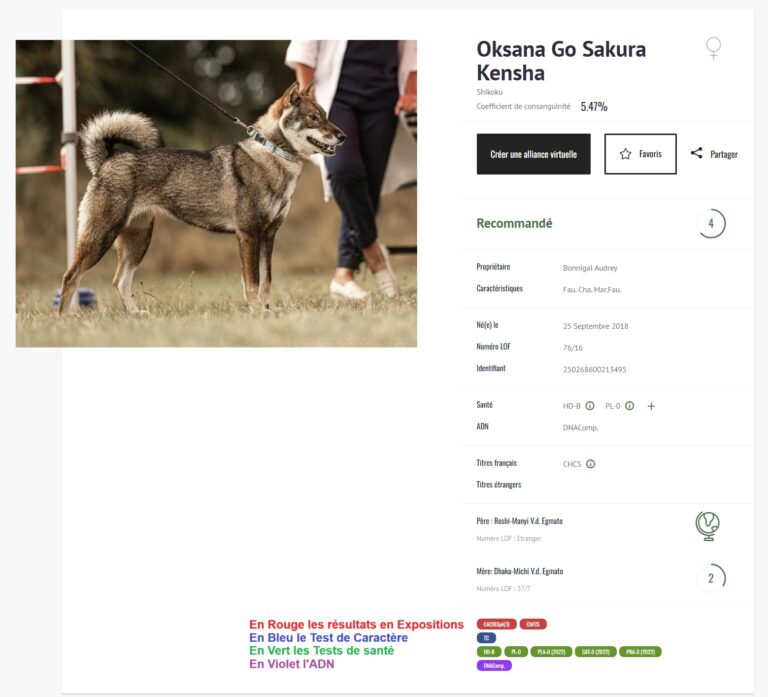The width and height of the screenshot is (768, 697).
Task: Click info icon beside CHCS title
Action: tap(591, 464)
